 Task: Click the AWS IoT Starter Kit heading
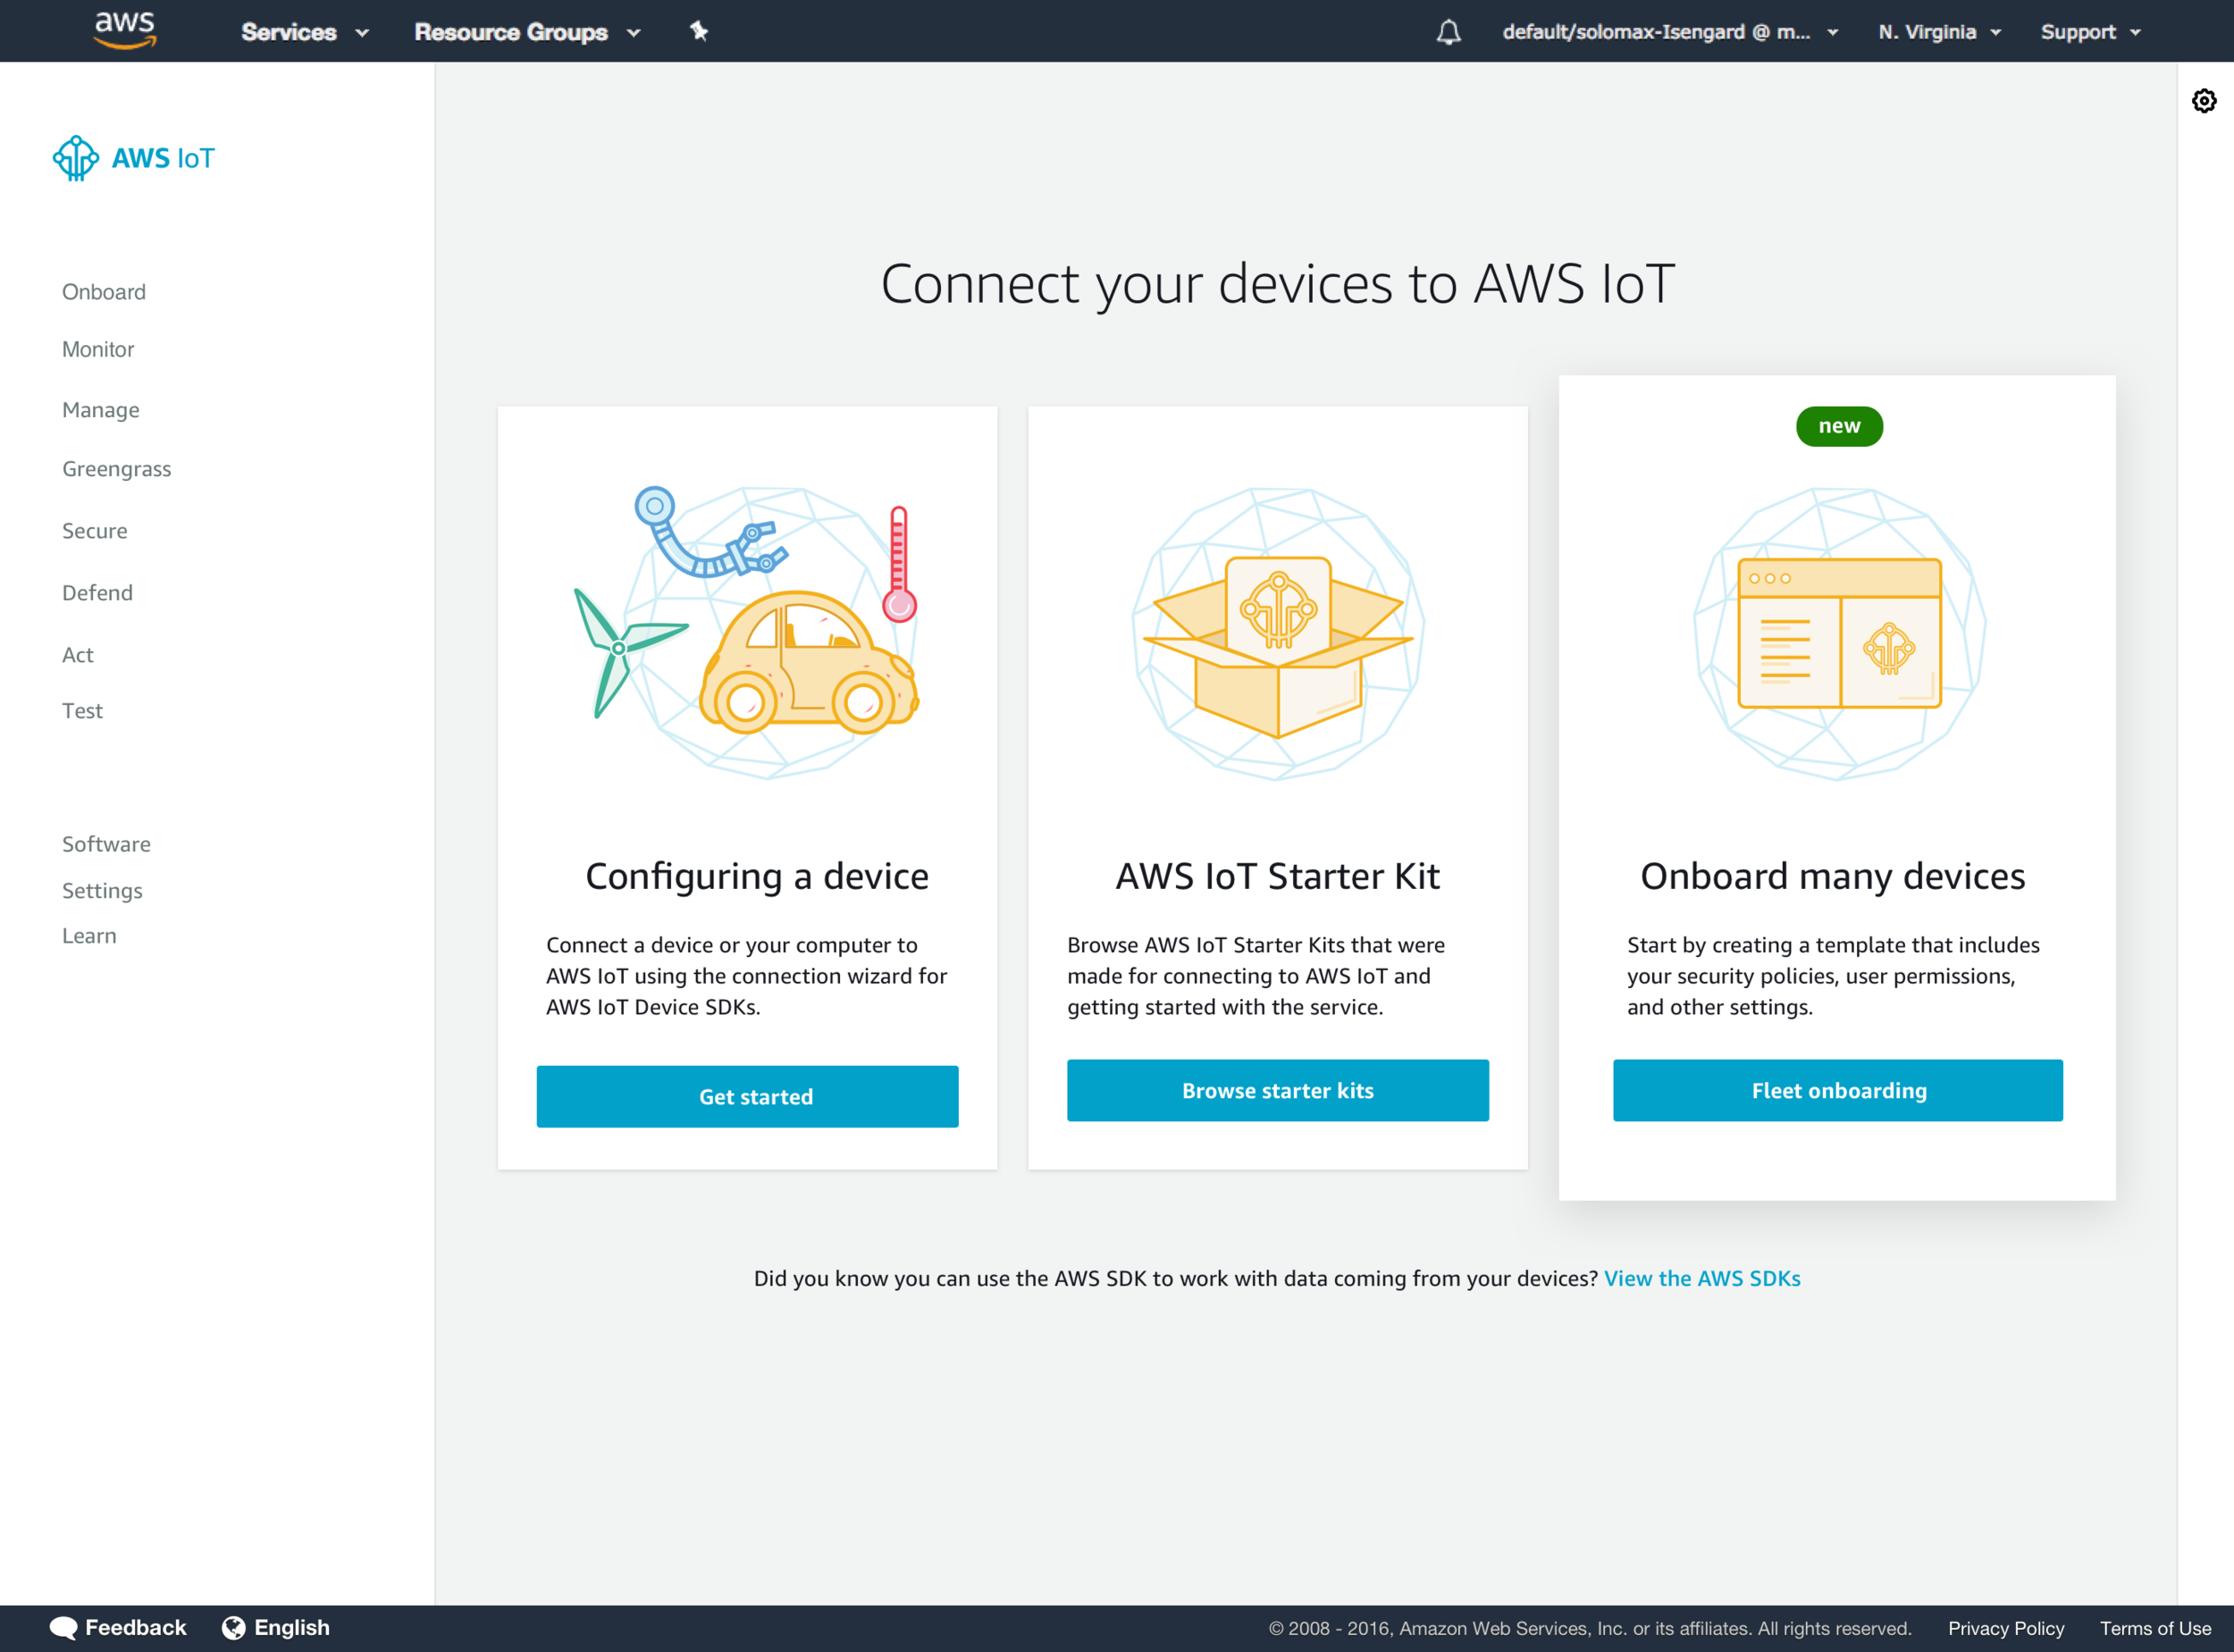click(1278, 876)
